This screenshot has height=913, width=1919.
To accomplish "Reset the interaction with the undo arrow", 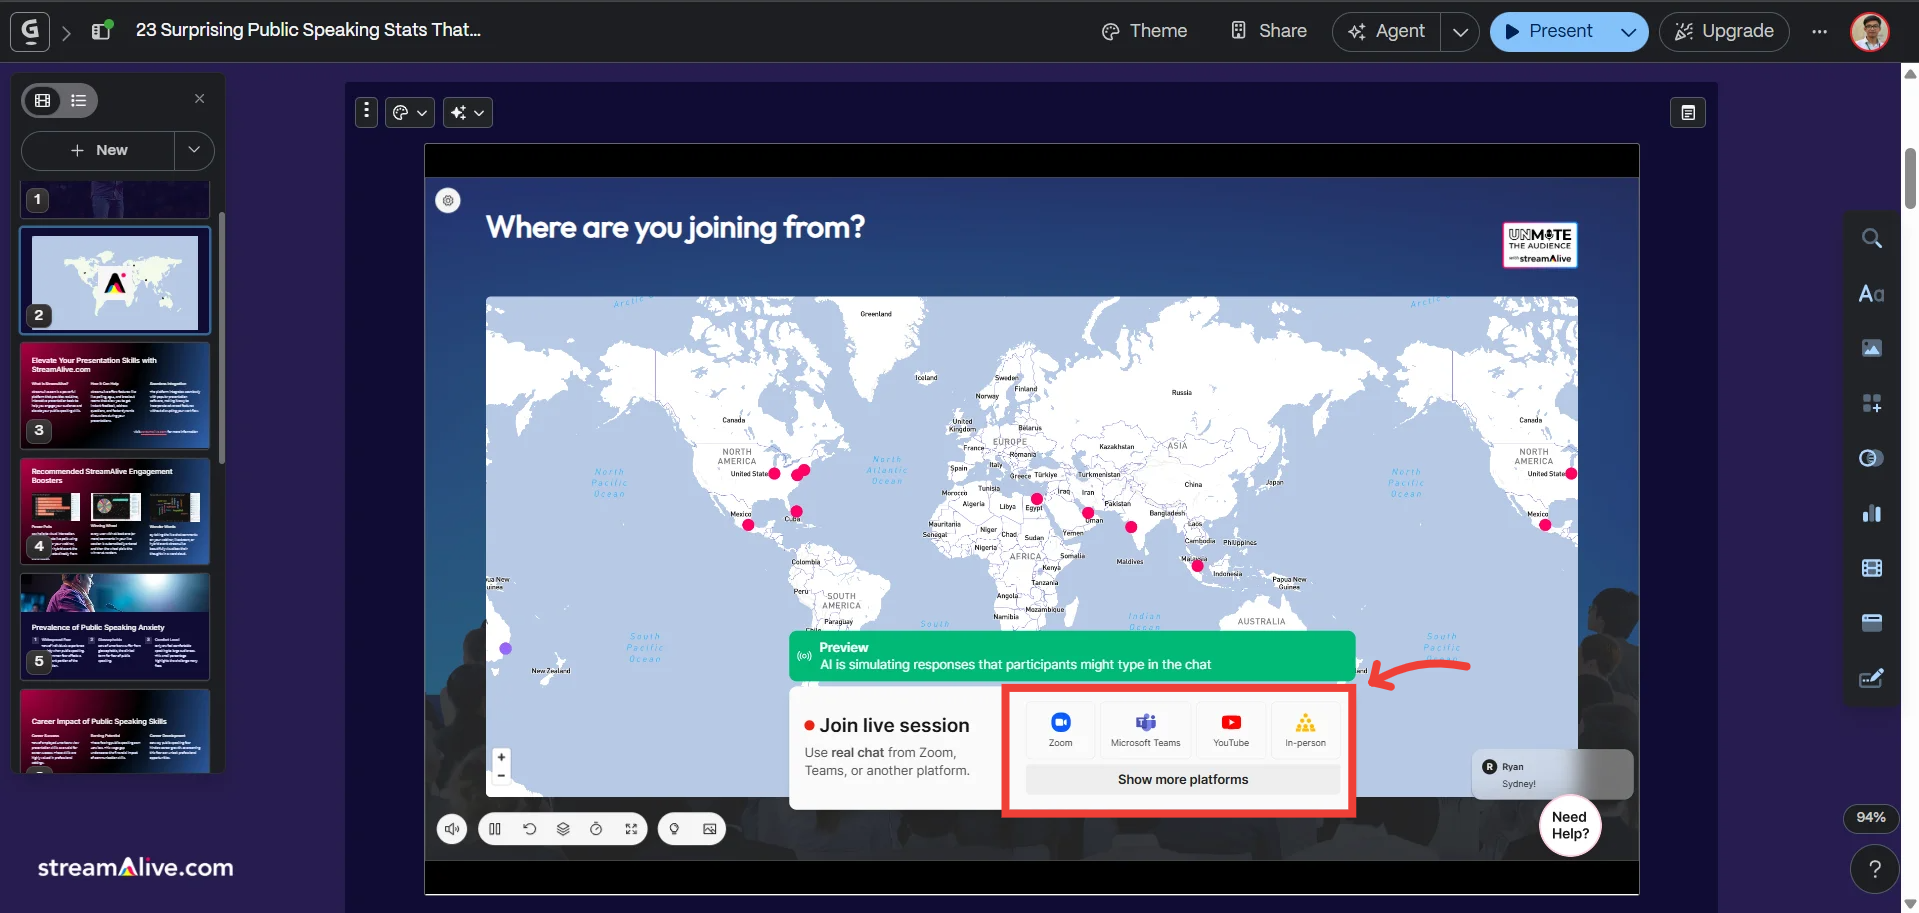I will pyautogui.click(x=529, y=829).
